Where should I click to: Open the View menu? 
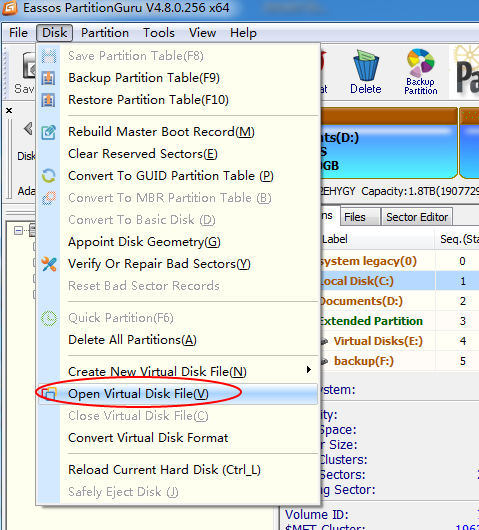pyautogui.click(x=202, y=33)
